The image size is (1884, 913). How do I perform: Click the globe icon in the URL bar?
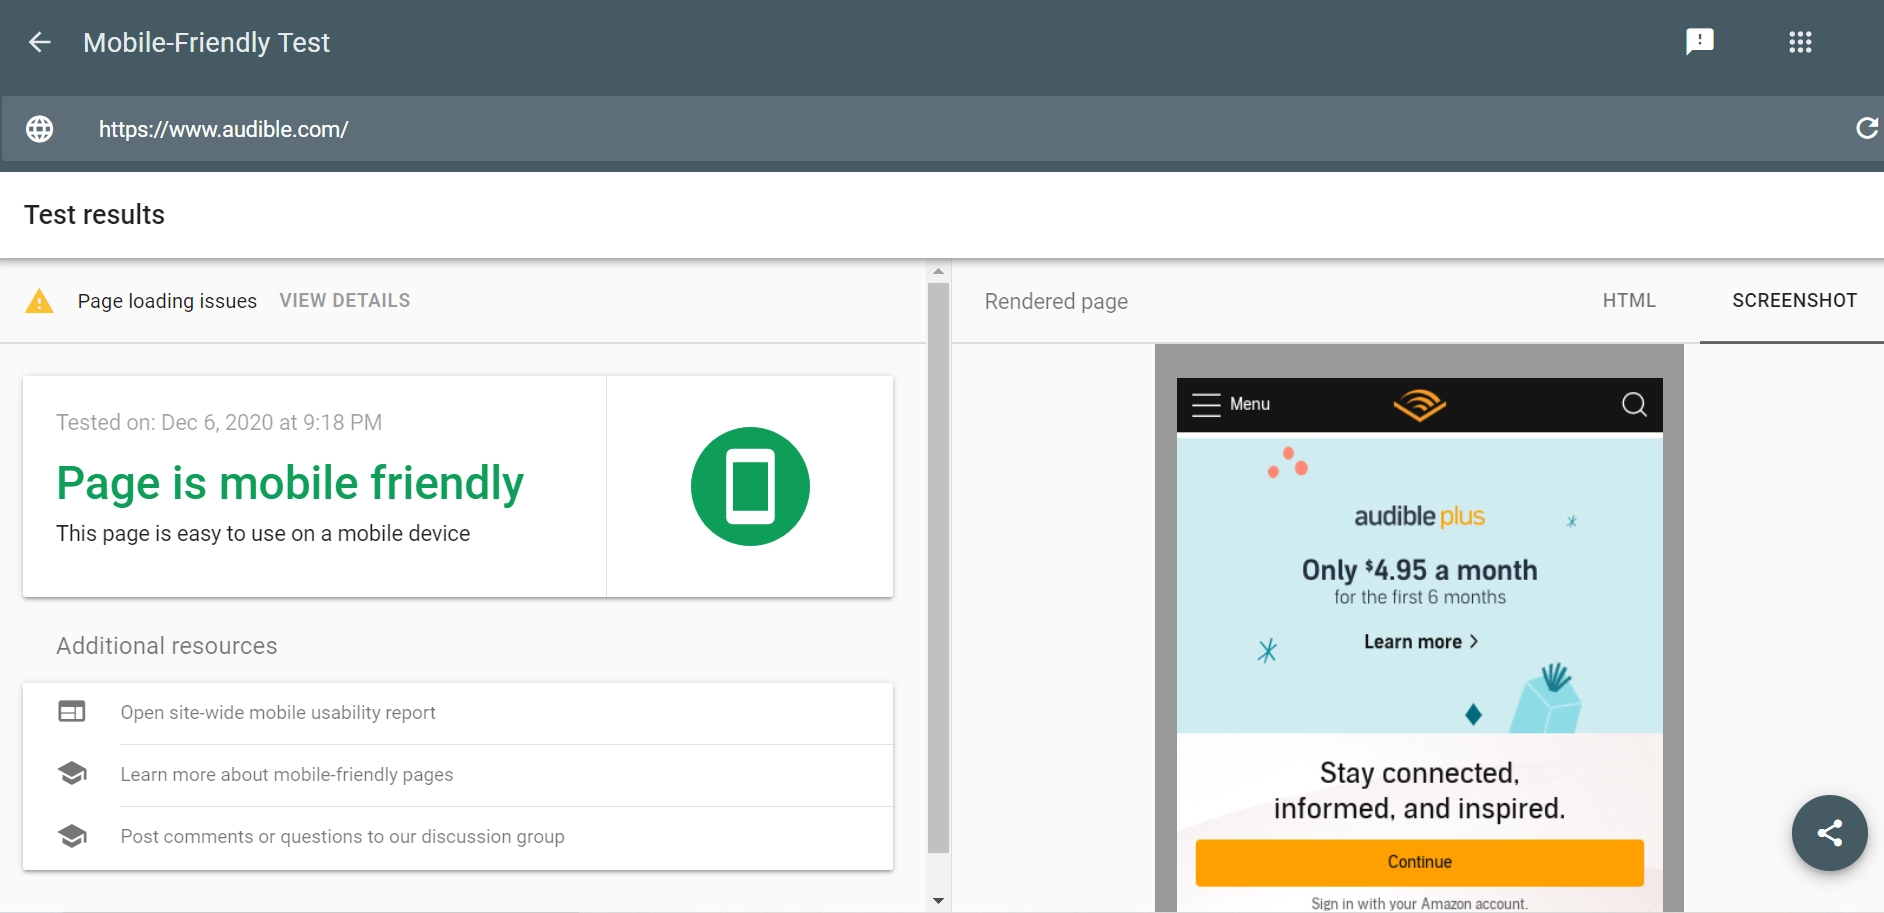click(39, 128)
